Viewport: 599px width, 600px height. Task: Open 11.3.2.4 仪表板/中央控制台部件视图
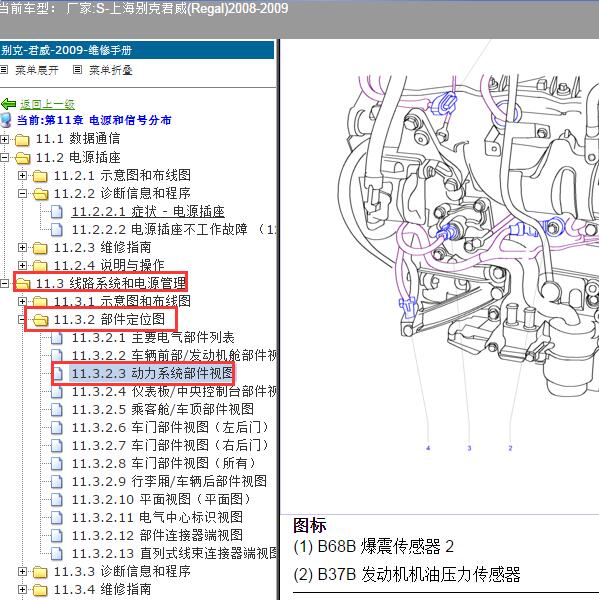[174, 391]
